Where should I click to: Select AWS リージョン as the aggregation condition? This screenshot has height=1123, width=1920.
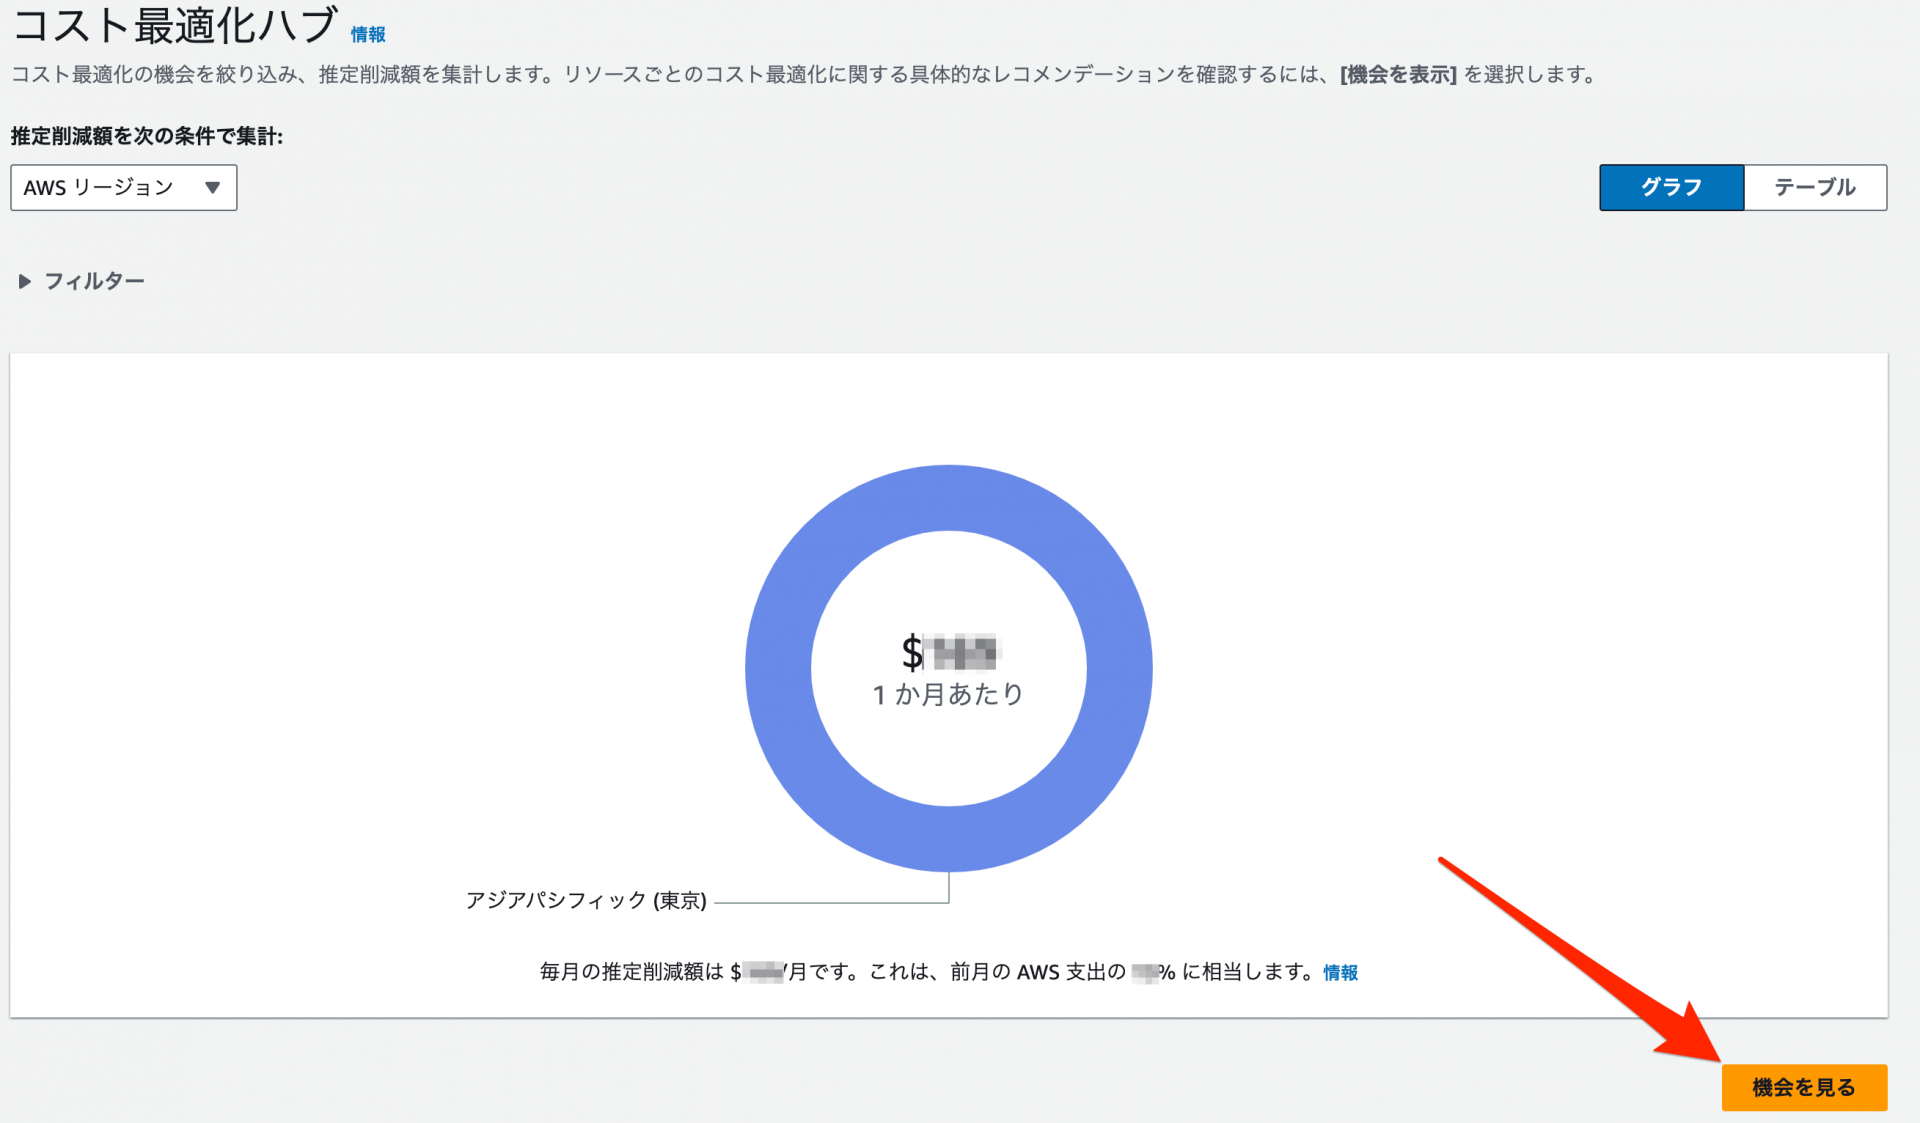[x=123, y=187]
